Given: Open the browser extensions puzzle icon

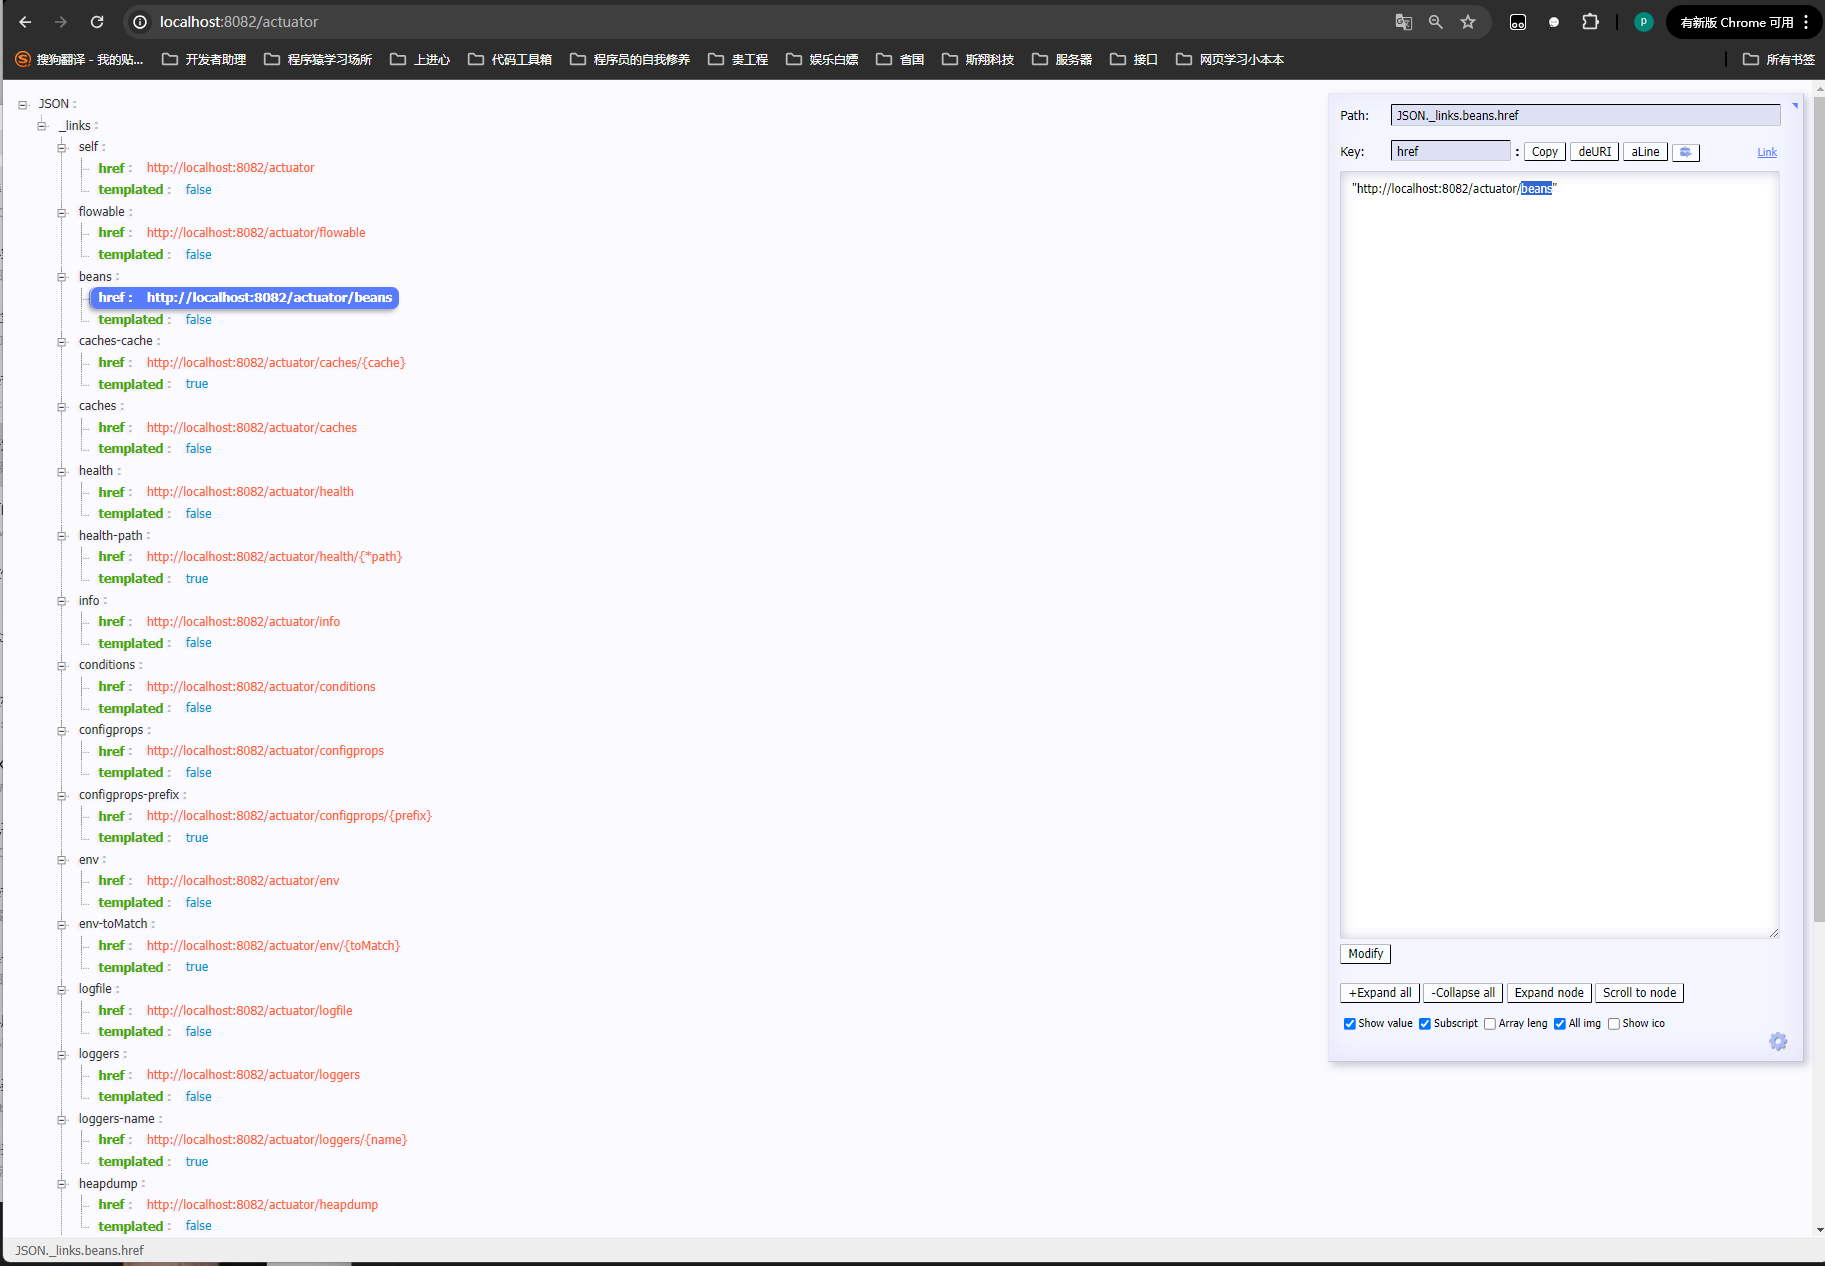Looking at the screenshot, I should coord(1589,21).
